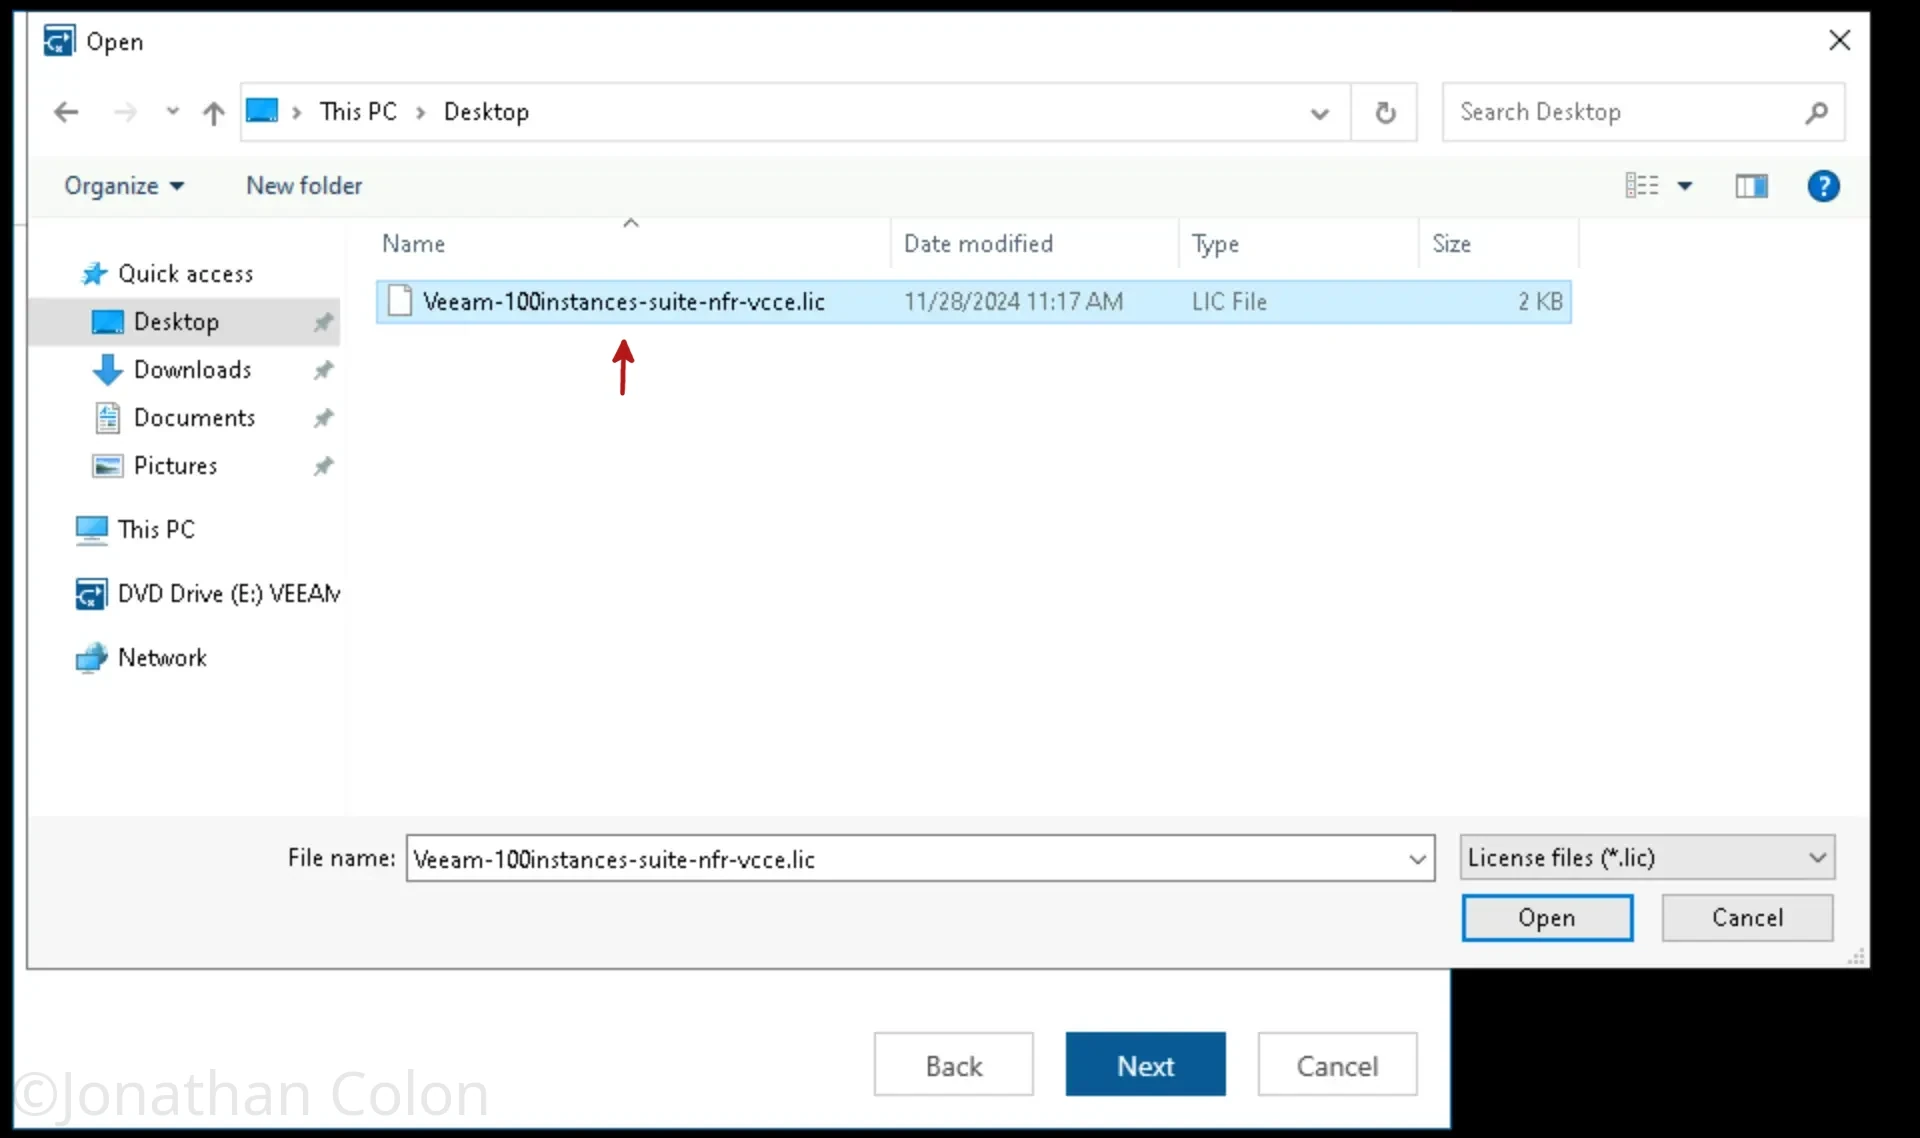The image size is (1920, 1138).
Task: Click the file name input field
Action: pos(919,858)
